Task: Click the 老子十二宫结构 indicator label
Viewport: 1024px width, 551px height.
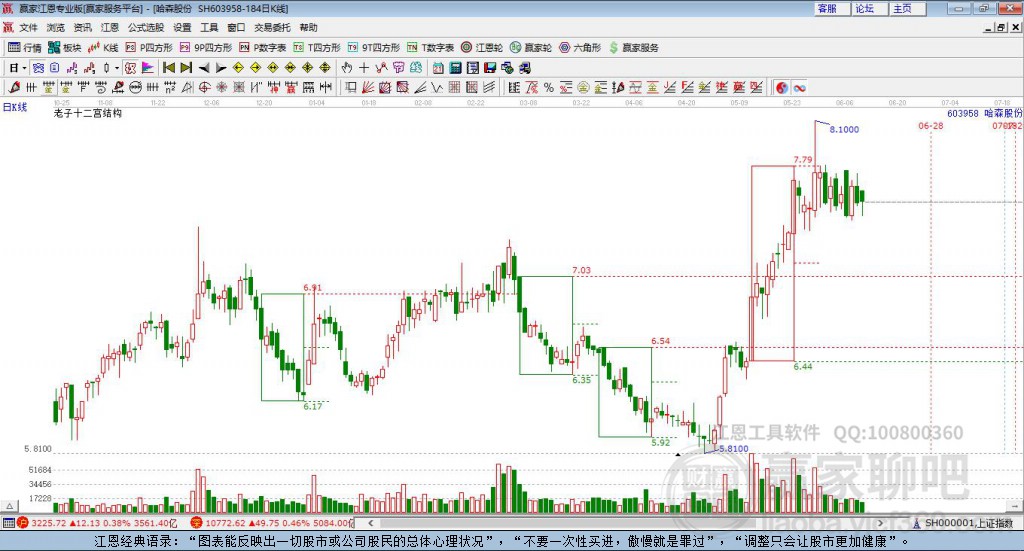Action: (x=88, y=113)
